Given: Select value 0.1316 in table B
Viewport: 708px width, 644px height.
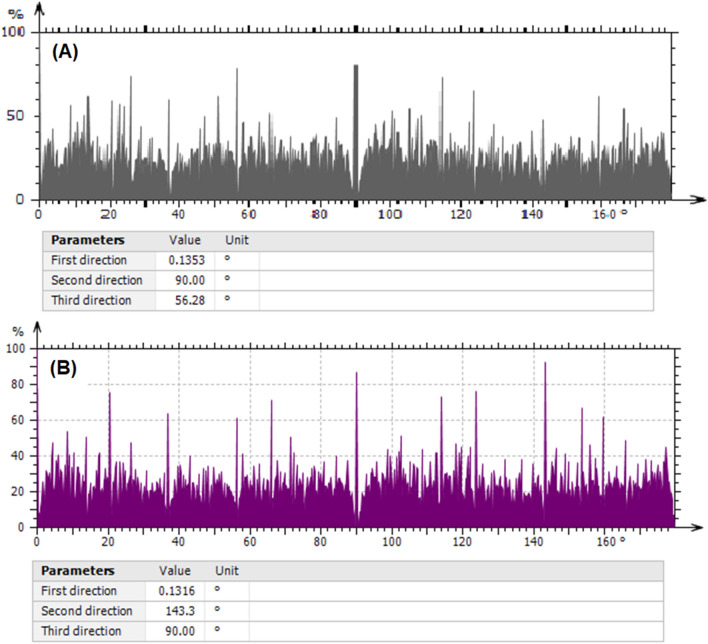Looking at the screenshot, I should click(177, 591).
